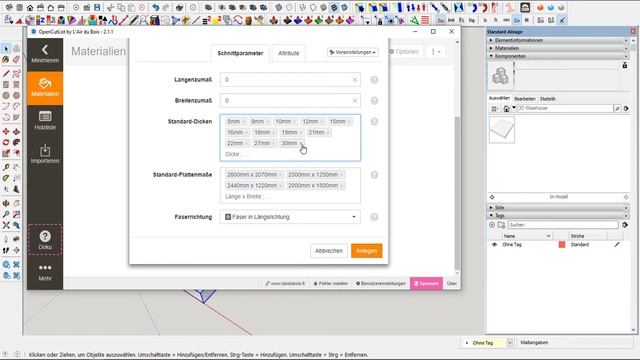Clear the Breitenzumaß field with its X

[x=355, y=101]
